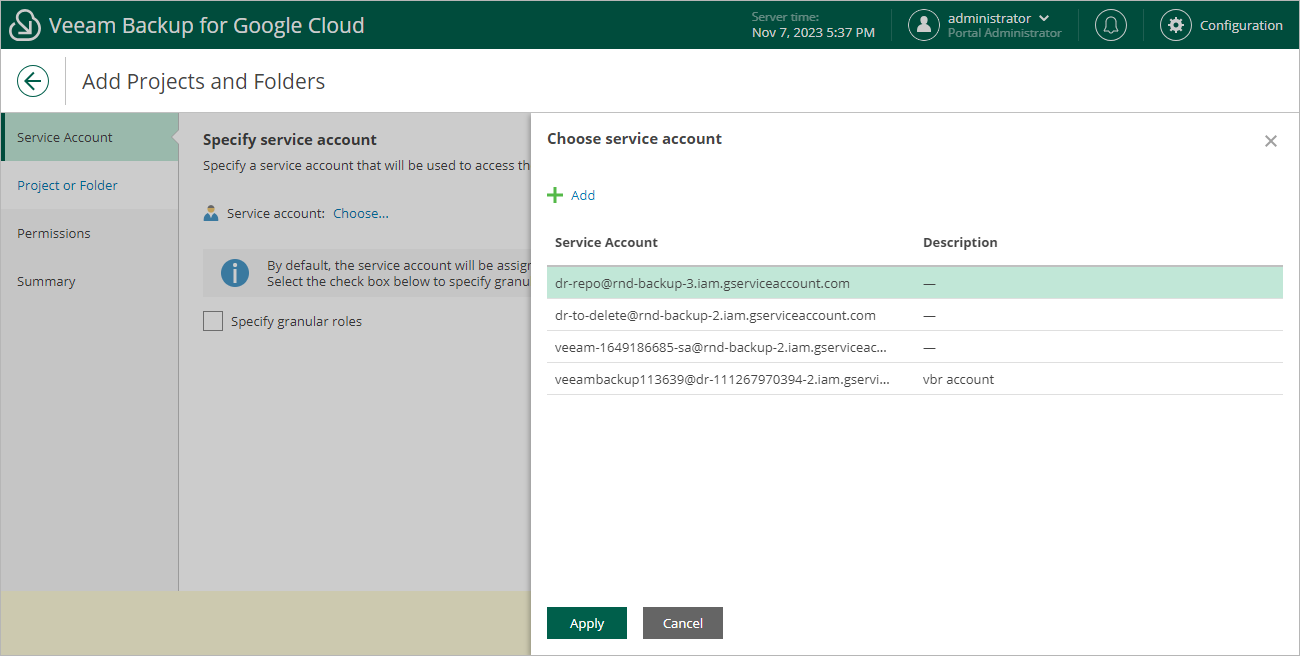Click the administrator user avatar icon
Image resolution: width=1300 pixels, height=656 pixels.
click(924, 26)
